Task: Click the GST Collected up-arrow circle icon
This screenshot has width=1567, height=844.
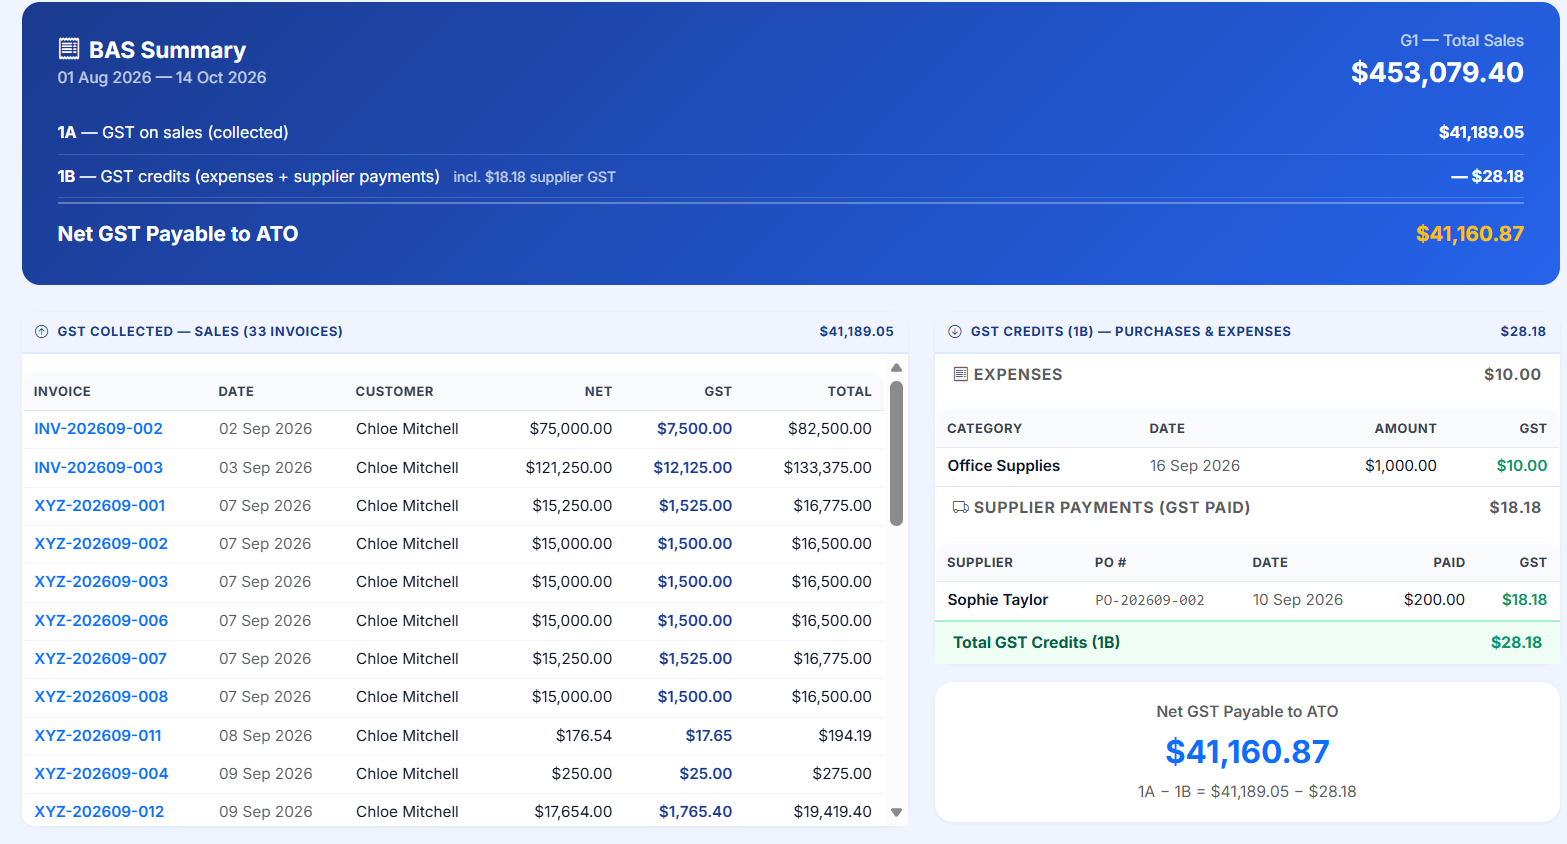Action: coord(42,332)
